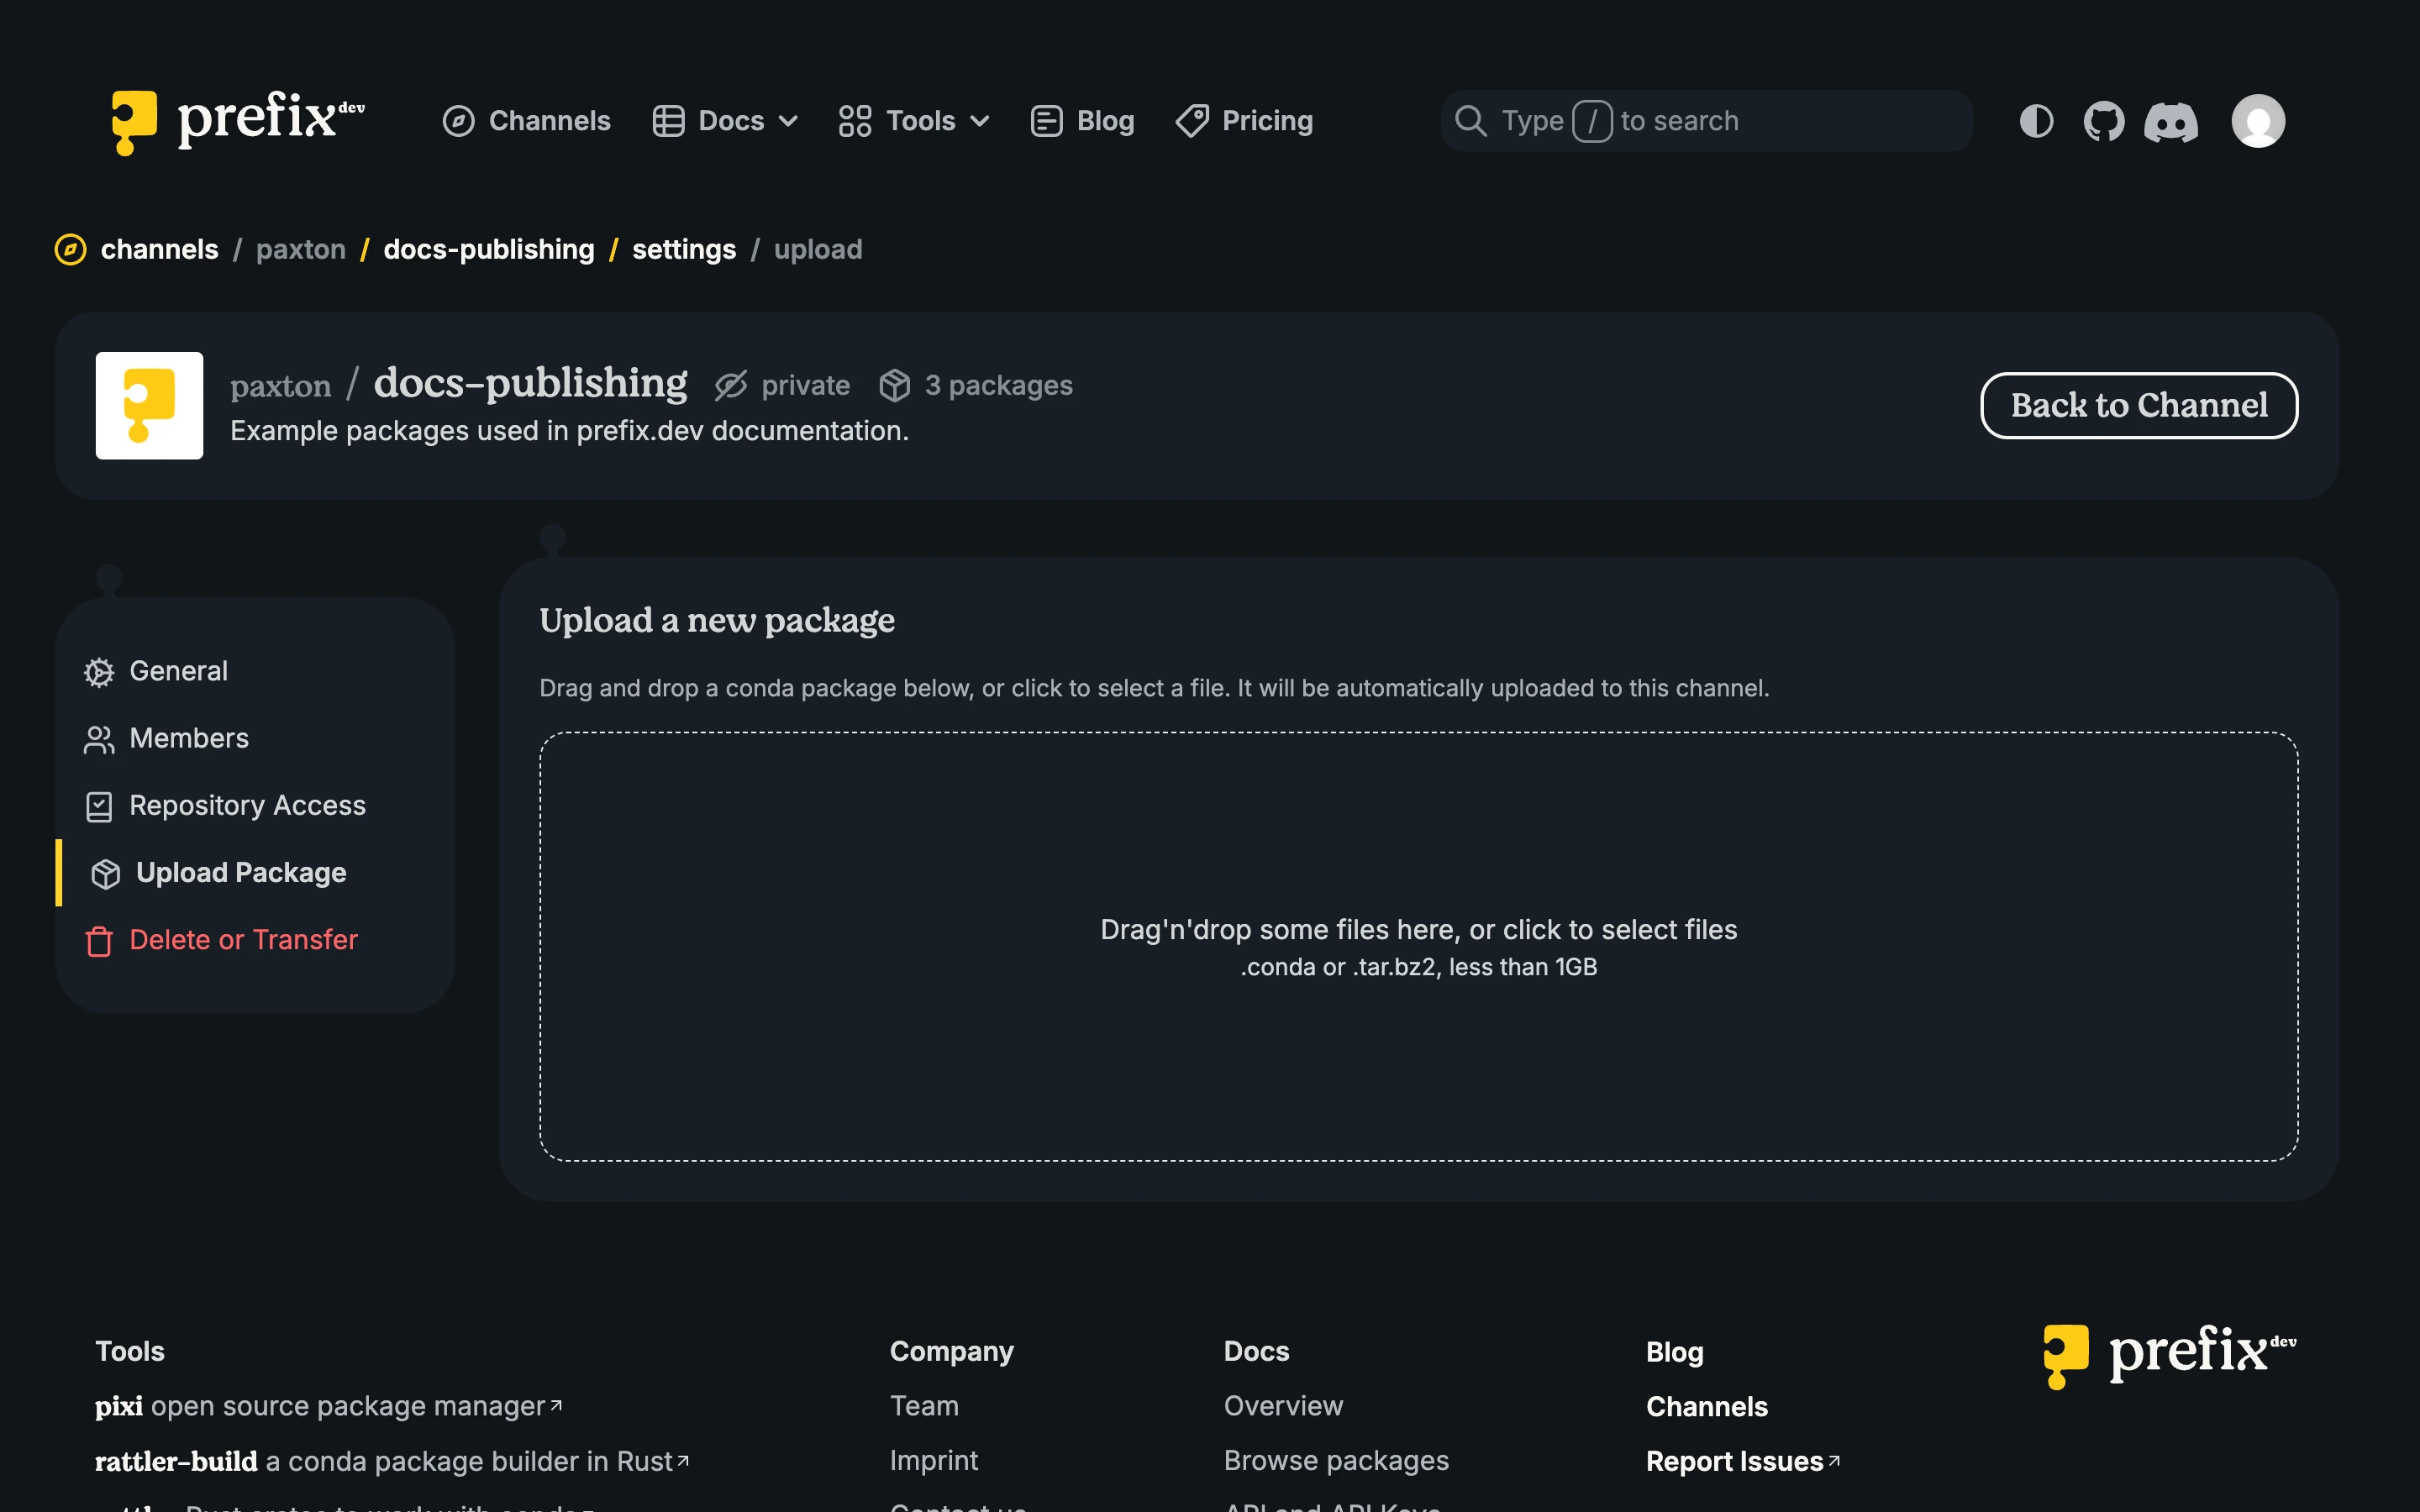Select upload breadcrumb item
The width and height of the screenshot is (2420, 1512).
pos(818,249)
